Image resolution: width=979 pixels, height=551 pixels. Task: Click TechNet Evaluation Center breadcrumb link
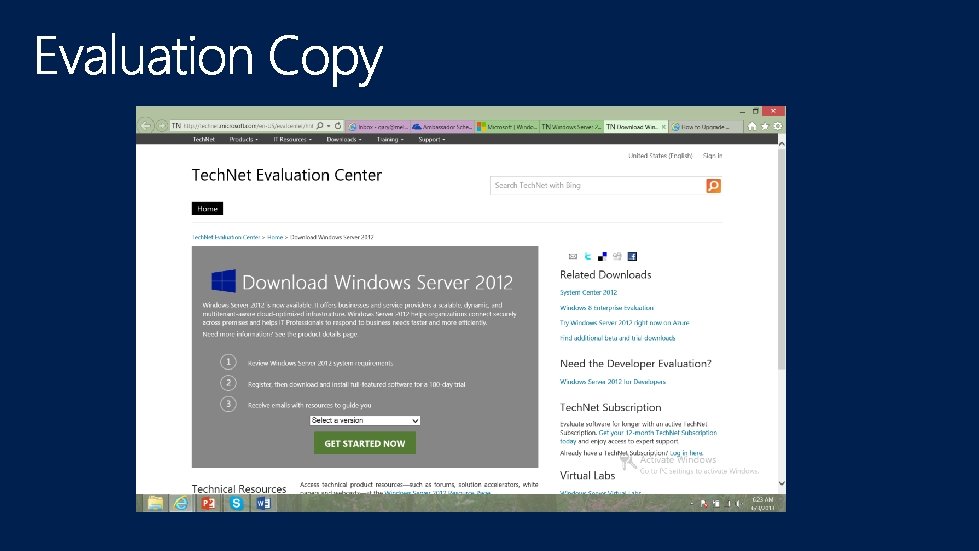(x=225, y=237)
